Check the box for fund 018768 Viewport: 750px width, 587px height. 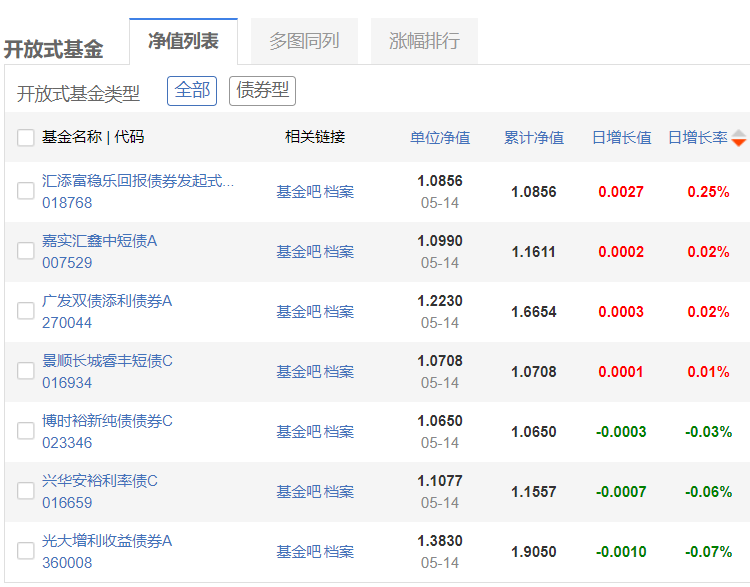coord(25,190)
